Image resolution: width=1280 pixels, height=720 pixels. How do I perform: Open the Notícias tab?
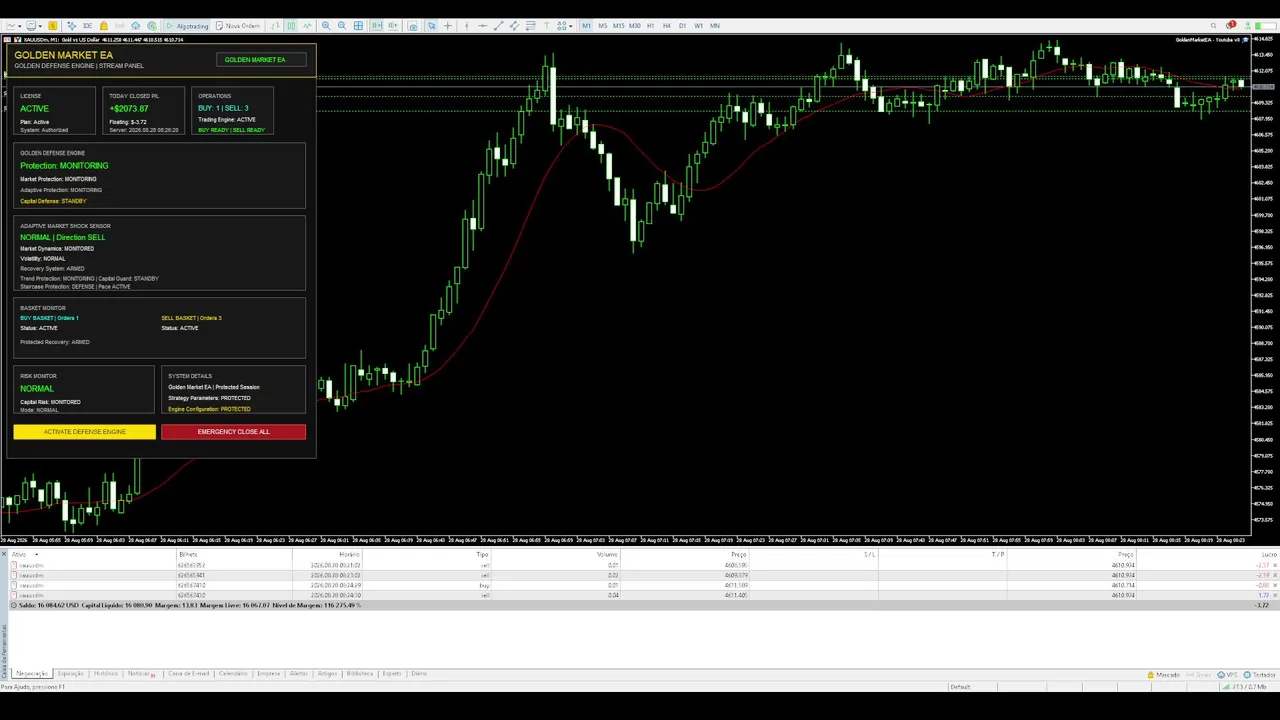point(140,674)
